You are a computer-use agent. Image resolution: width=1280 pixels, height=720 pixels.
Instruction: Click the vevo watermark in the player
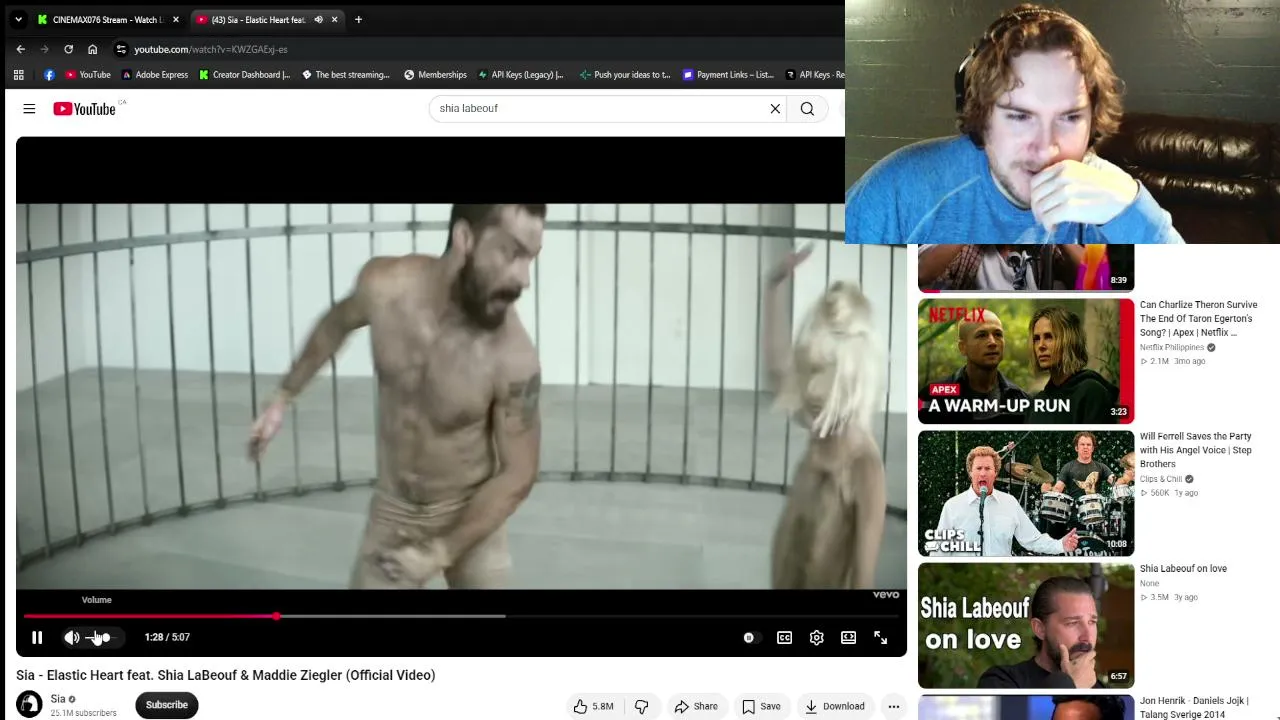886,594
